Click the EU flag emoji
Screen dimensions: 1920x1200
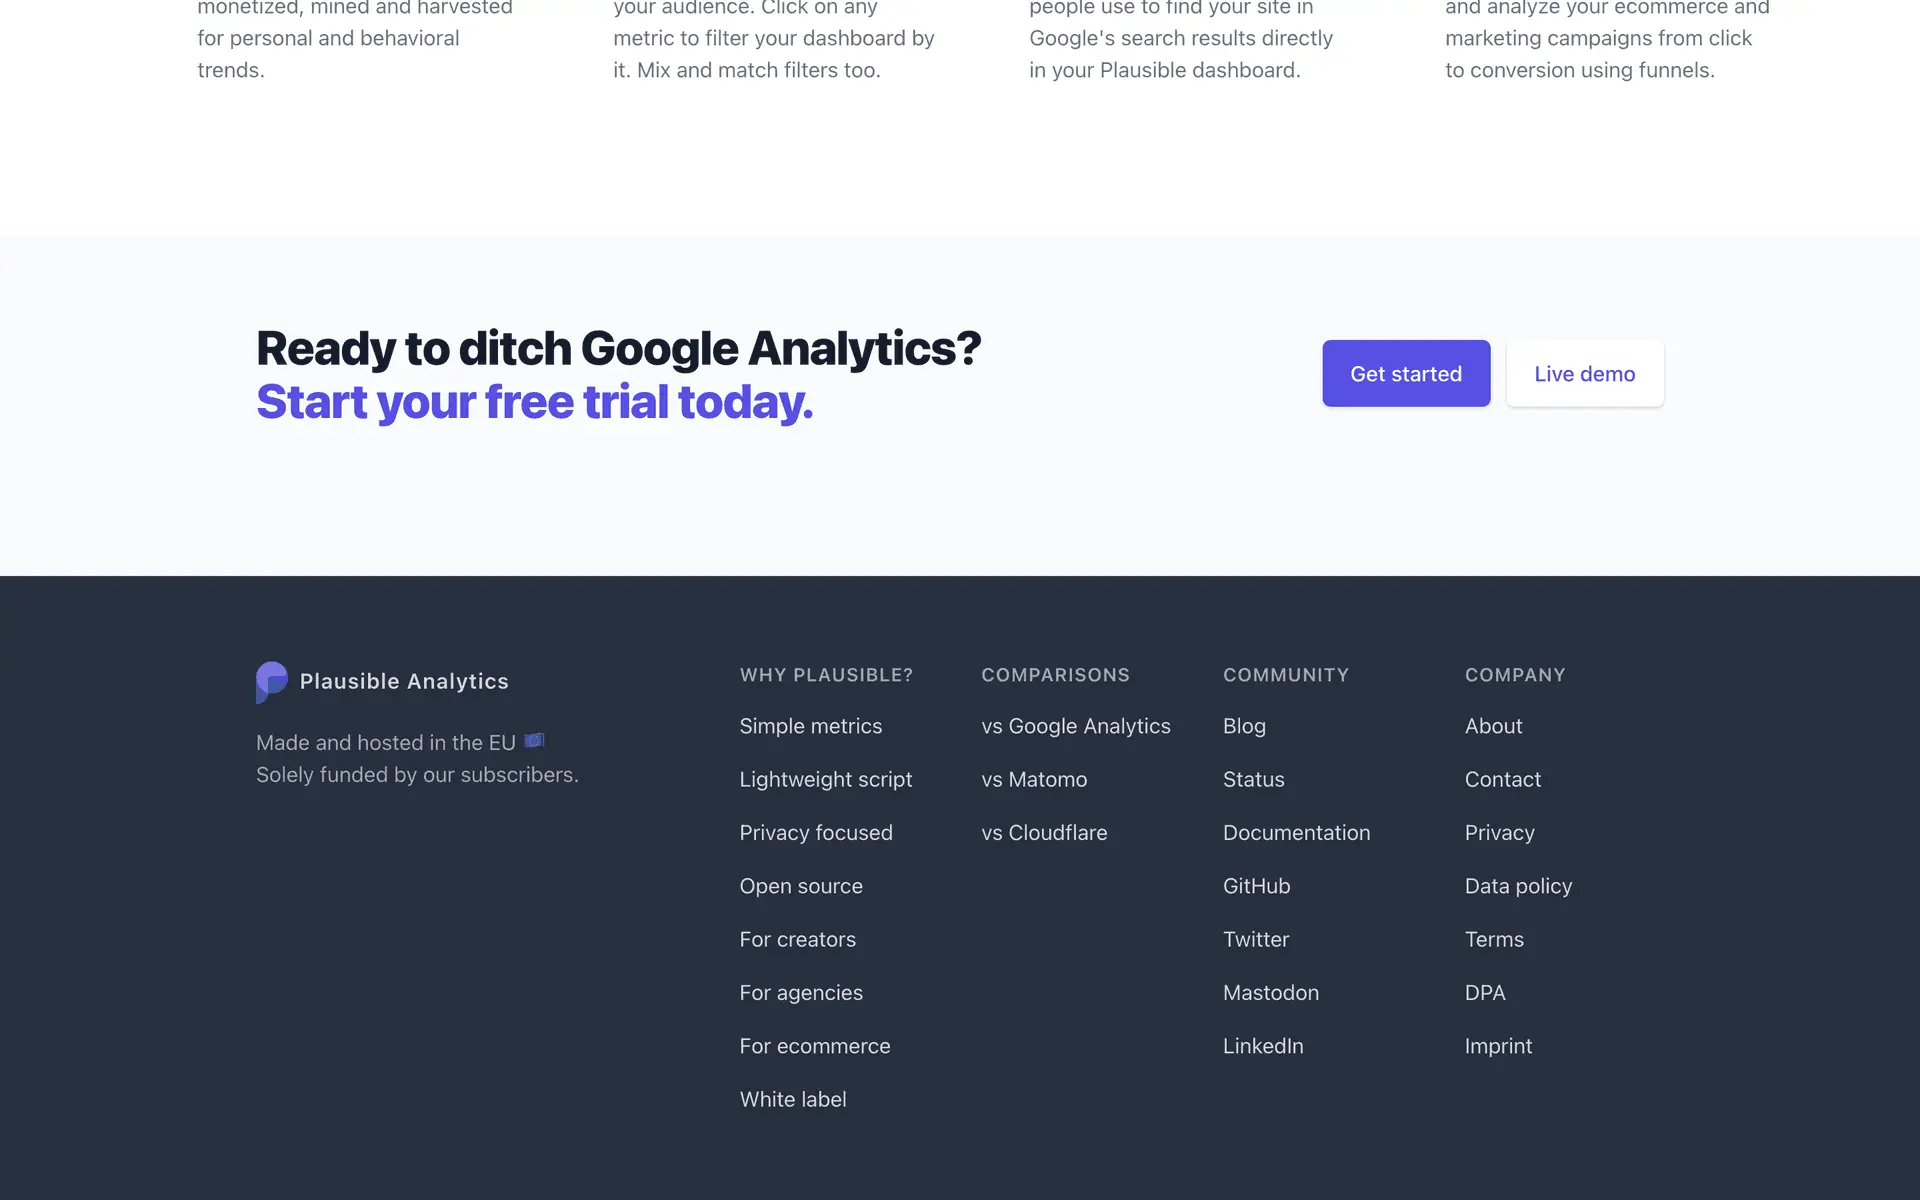[x=534, y=741]
